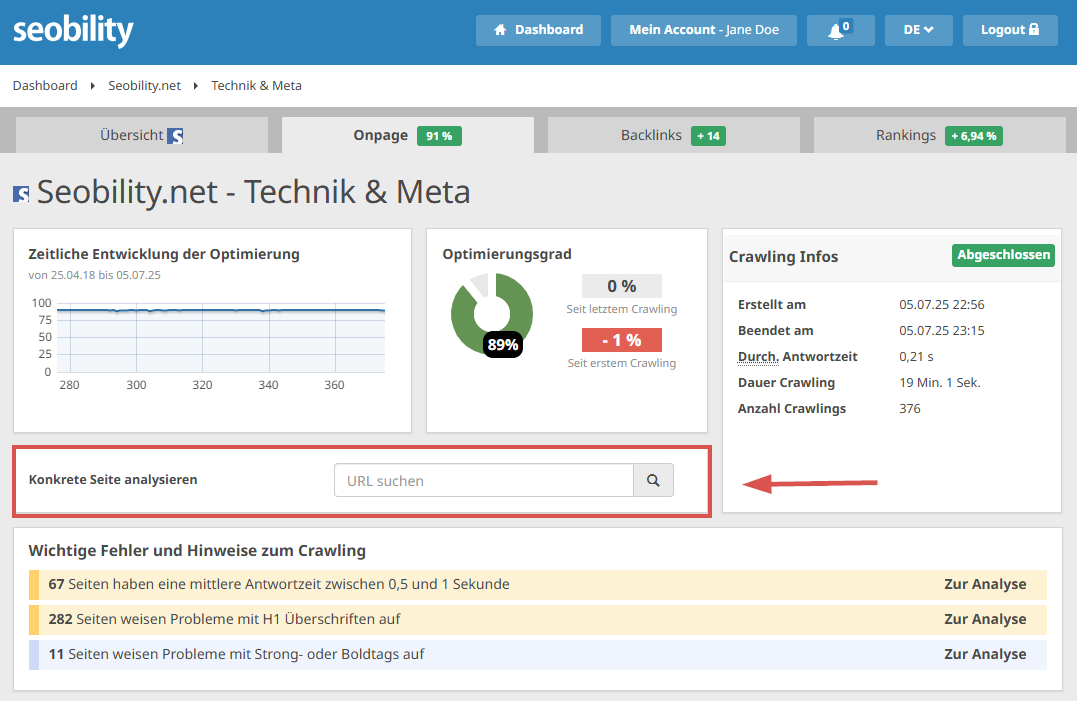1077x701 pixels.
Task: Open the Dashboard button with house icon
Action: pyautogui.click(x=538, y=30)
